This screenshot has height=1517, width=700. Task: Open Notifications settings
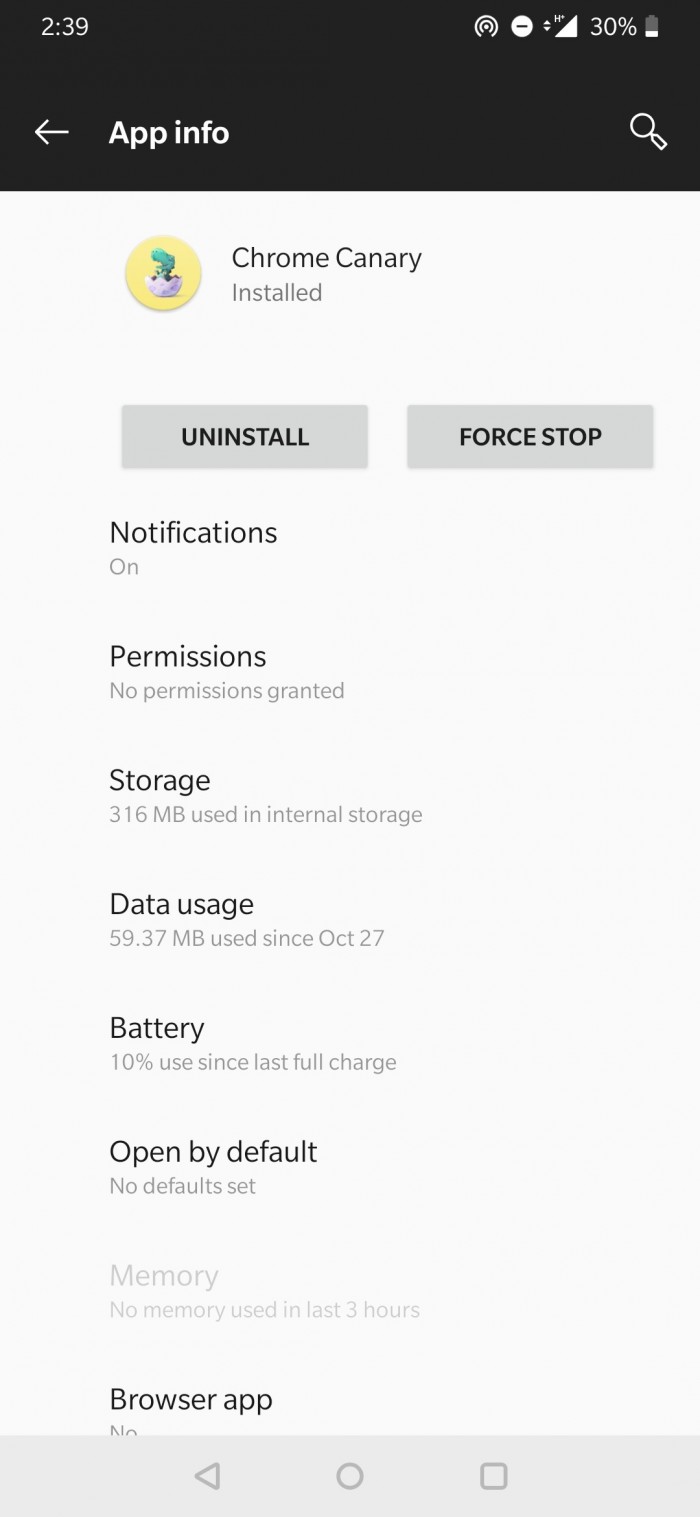193,546
